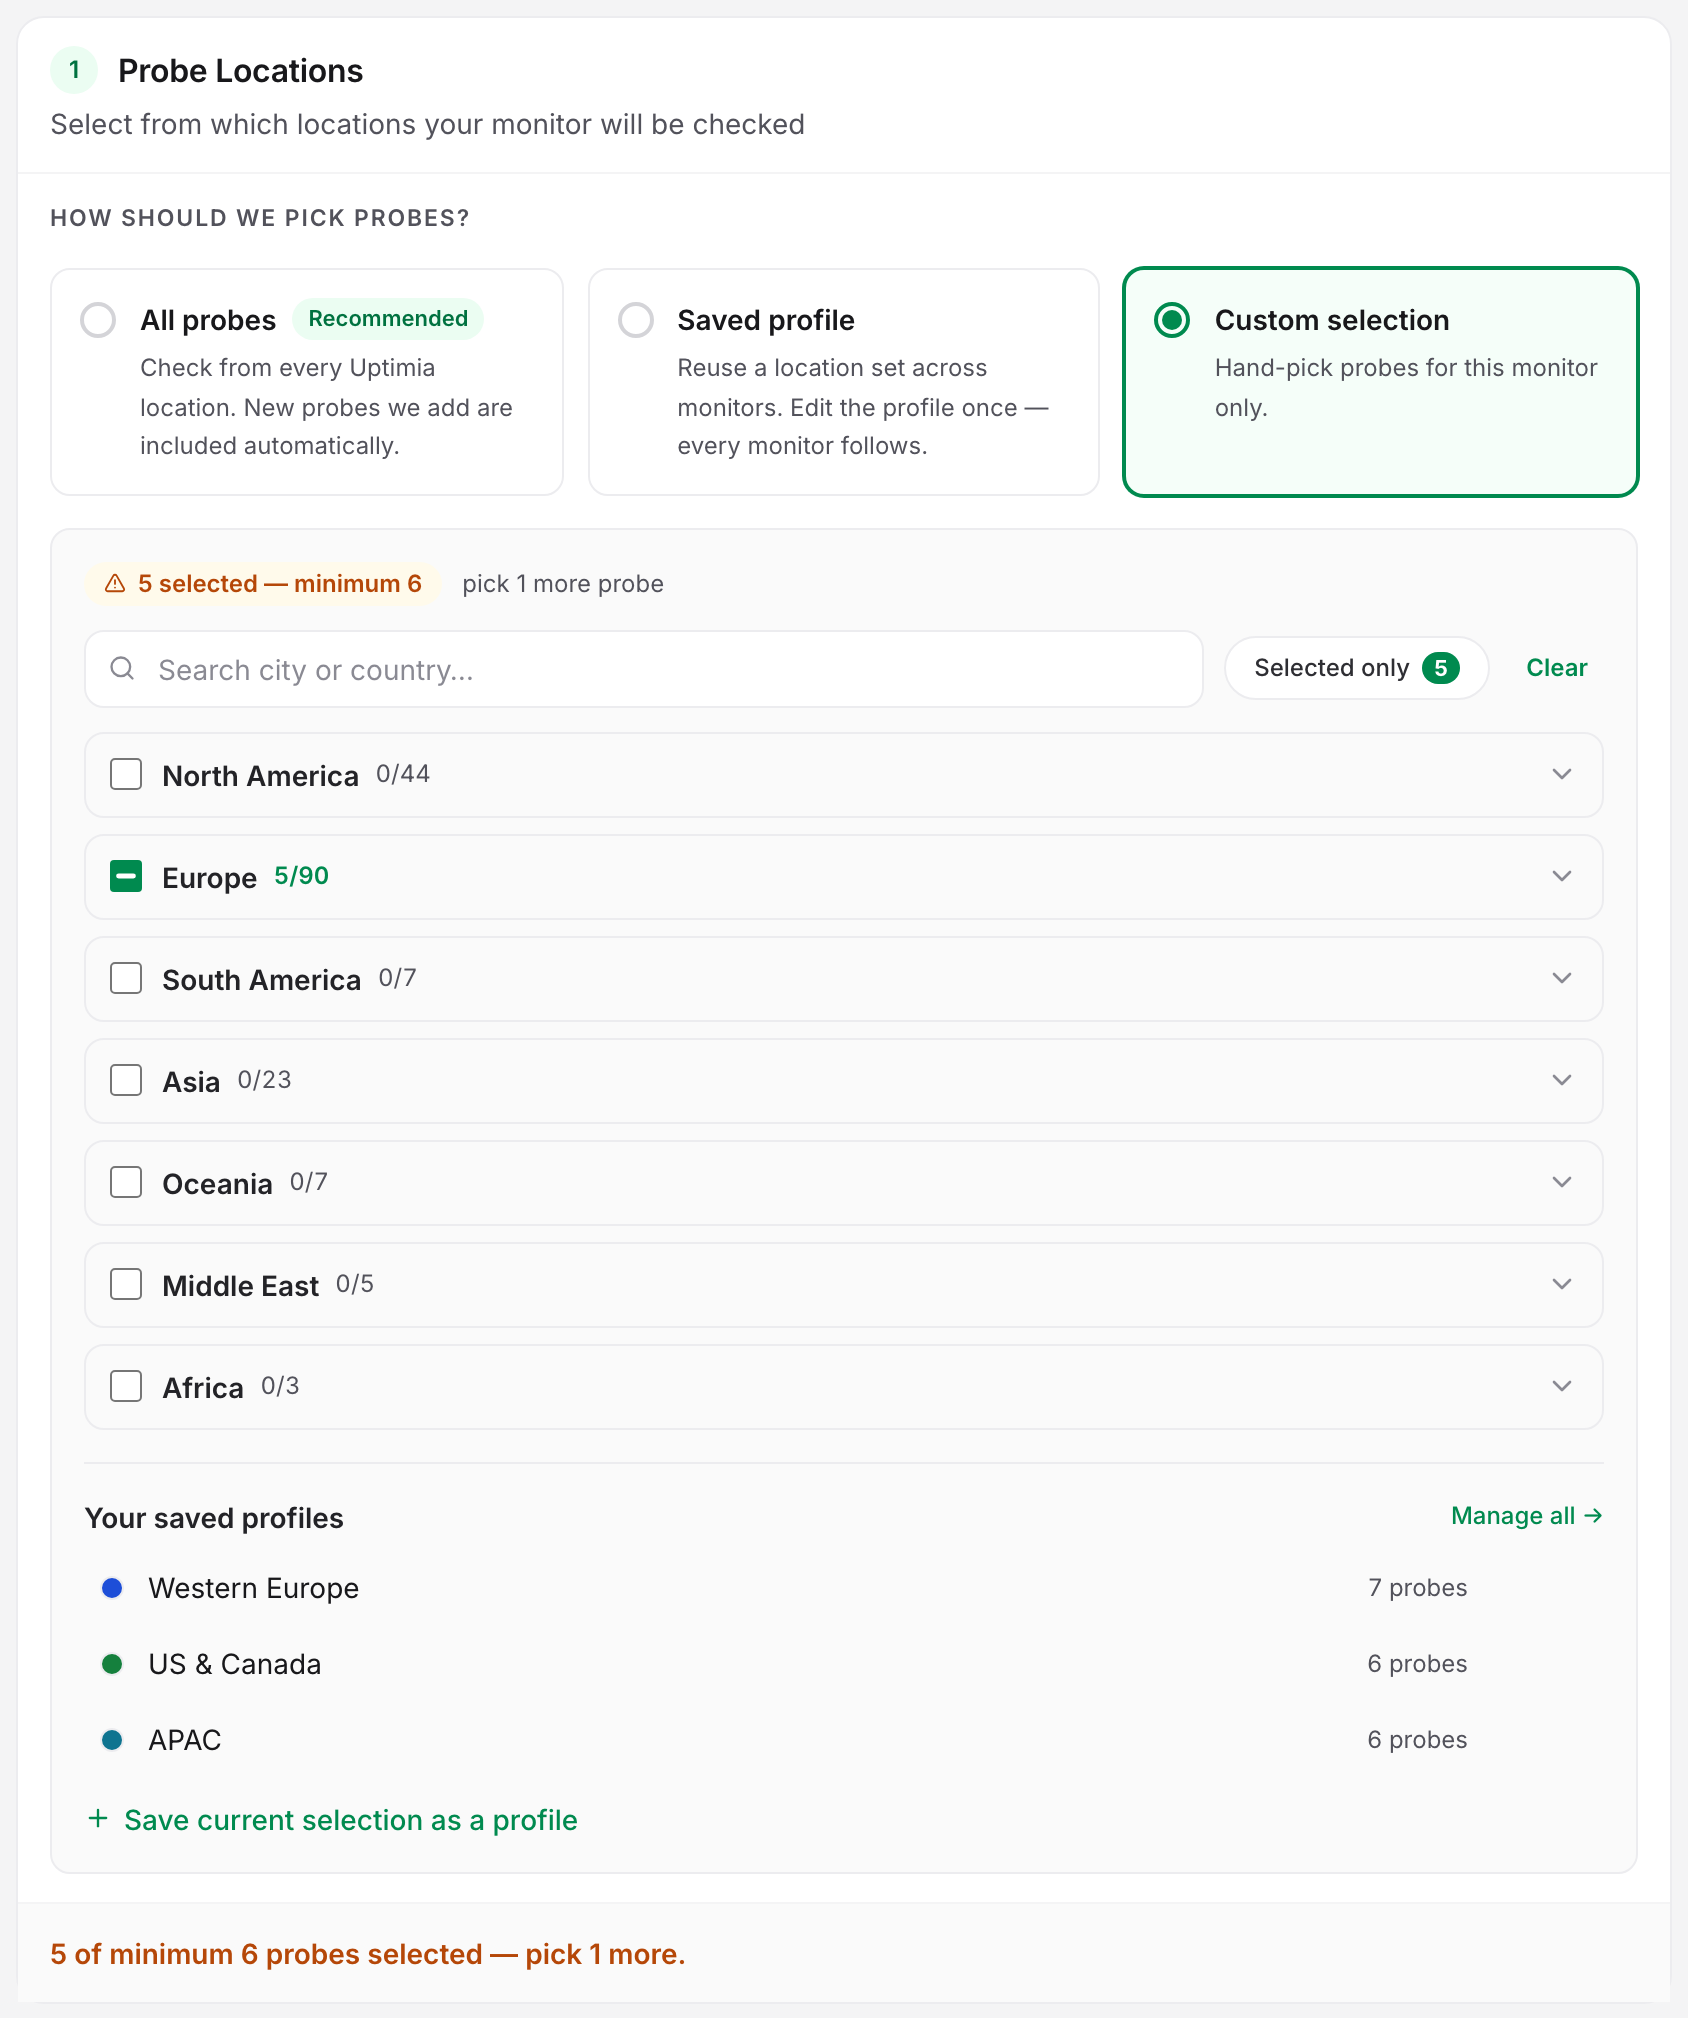Click the Manage all arrow icon

tap(1594, 1516)
